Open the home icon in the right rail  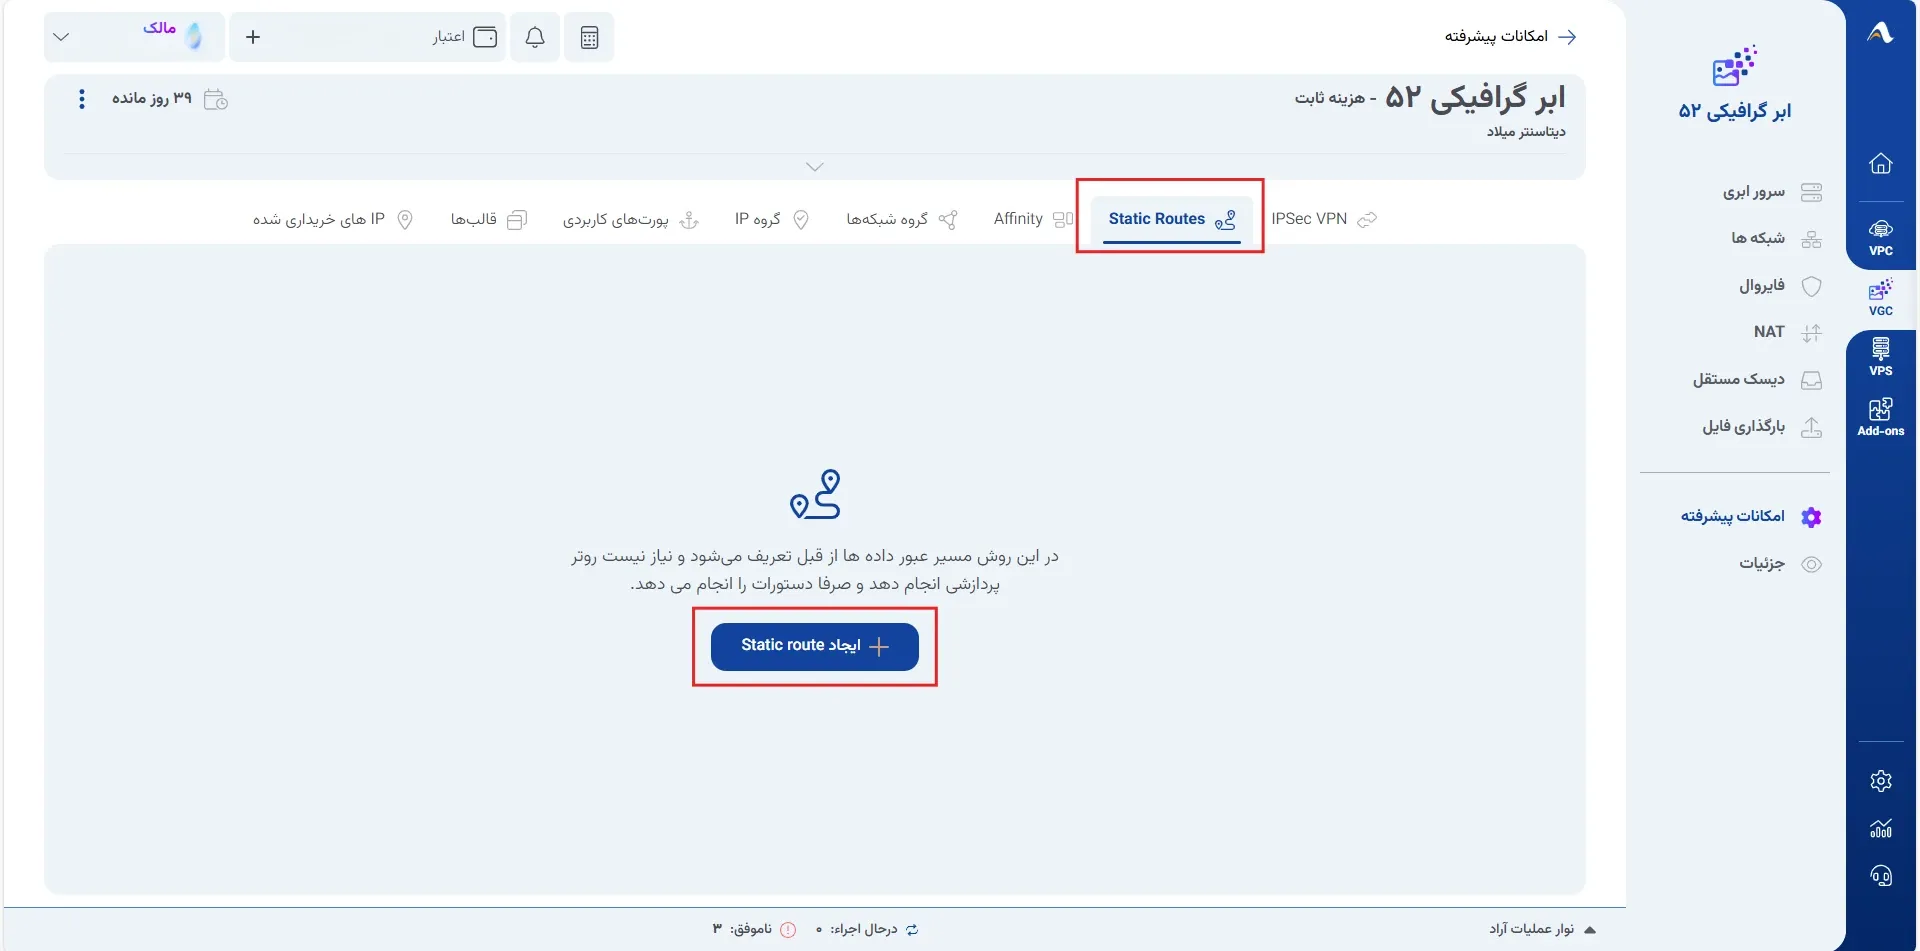(1880, 163)
